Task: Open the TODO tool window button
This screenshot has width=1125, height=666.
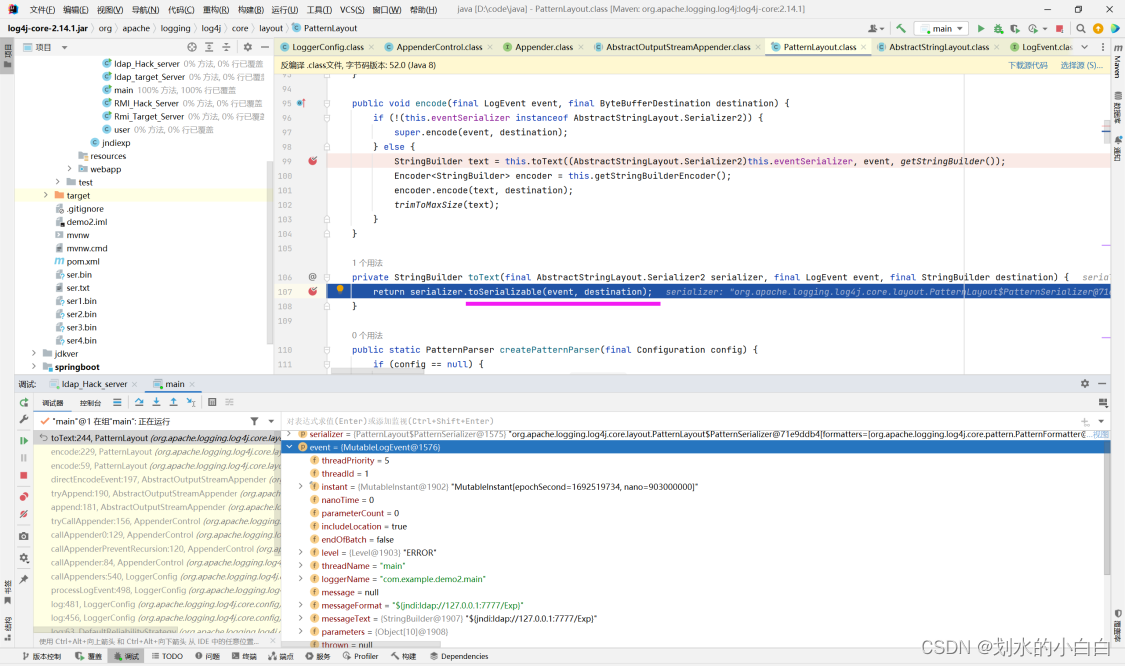Action: [x=166, y=657]
